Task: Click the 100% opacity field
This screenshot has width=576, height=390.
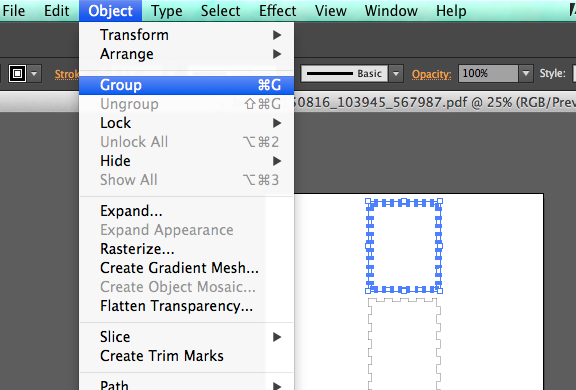Action: pos(488,73)
